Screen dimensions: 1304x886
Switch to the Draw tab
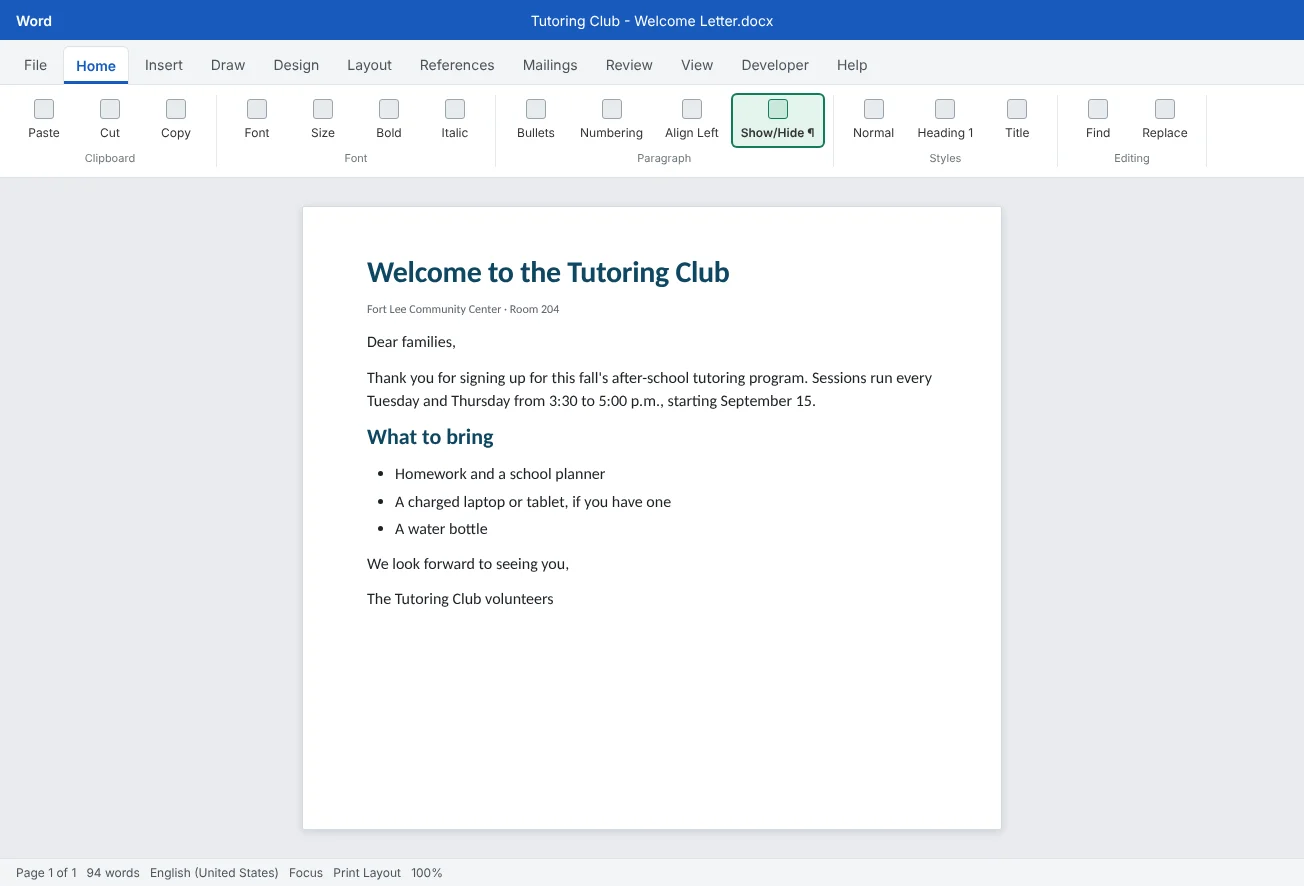pyautogui.click(x=228, y=65)
